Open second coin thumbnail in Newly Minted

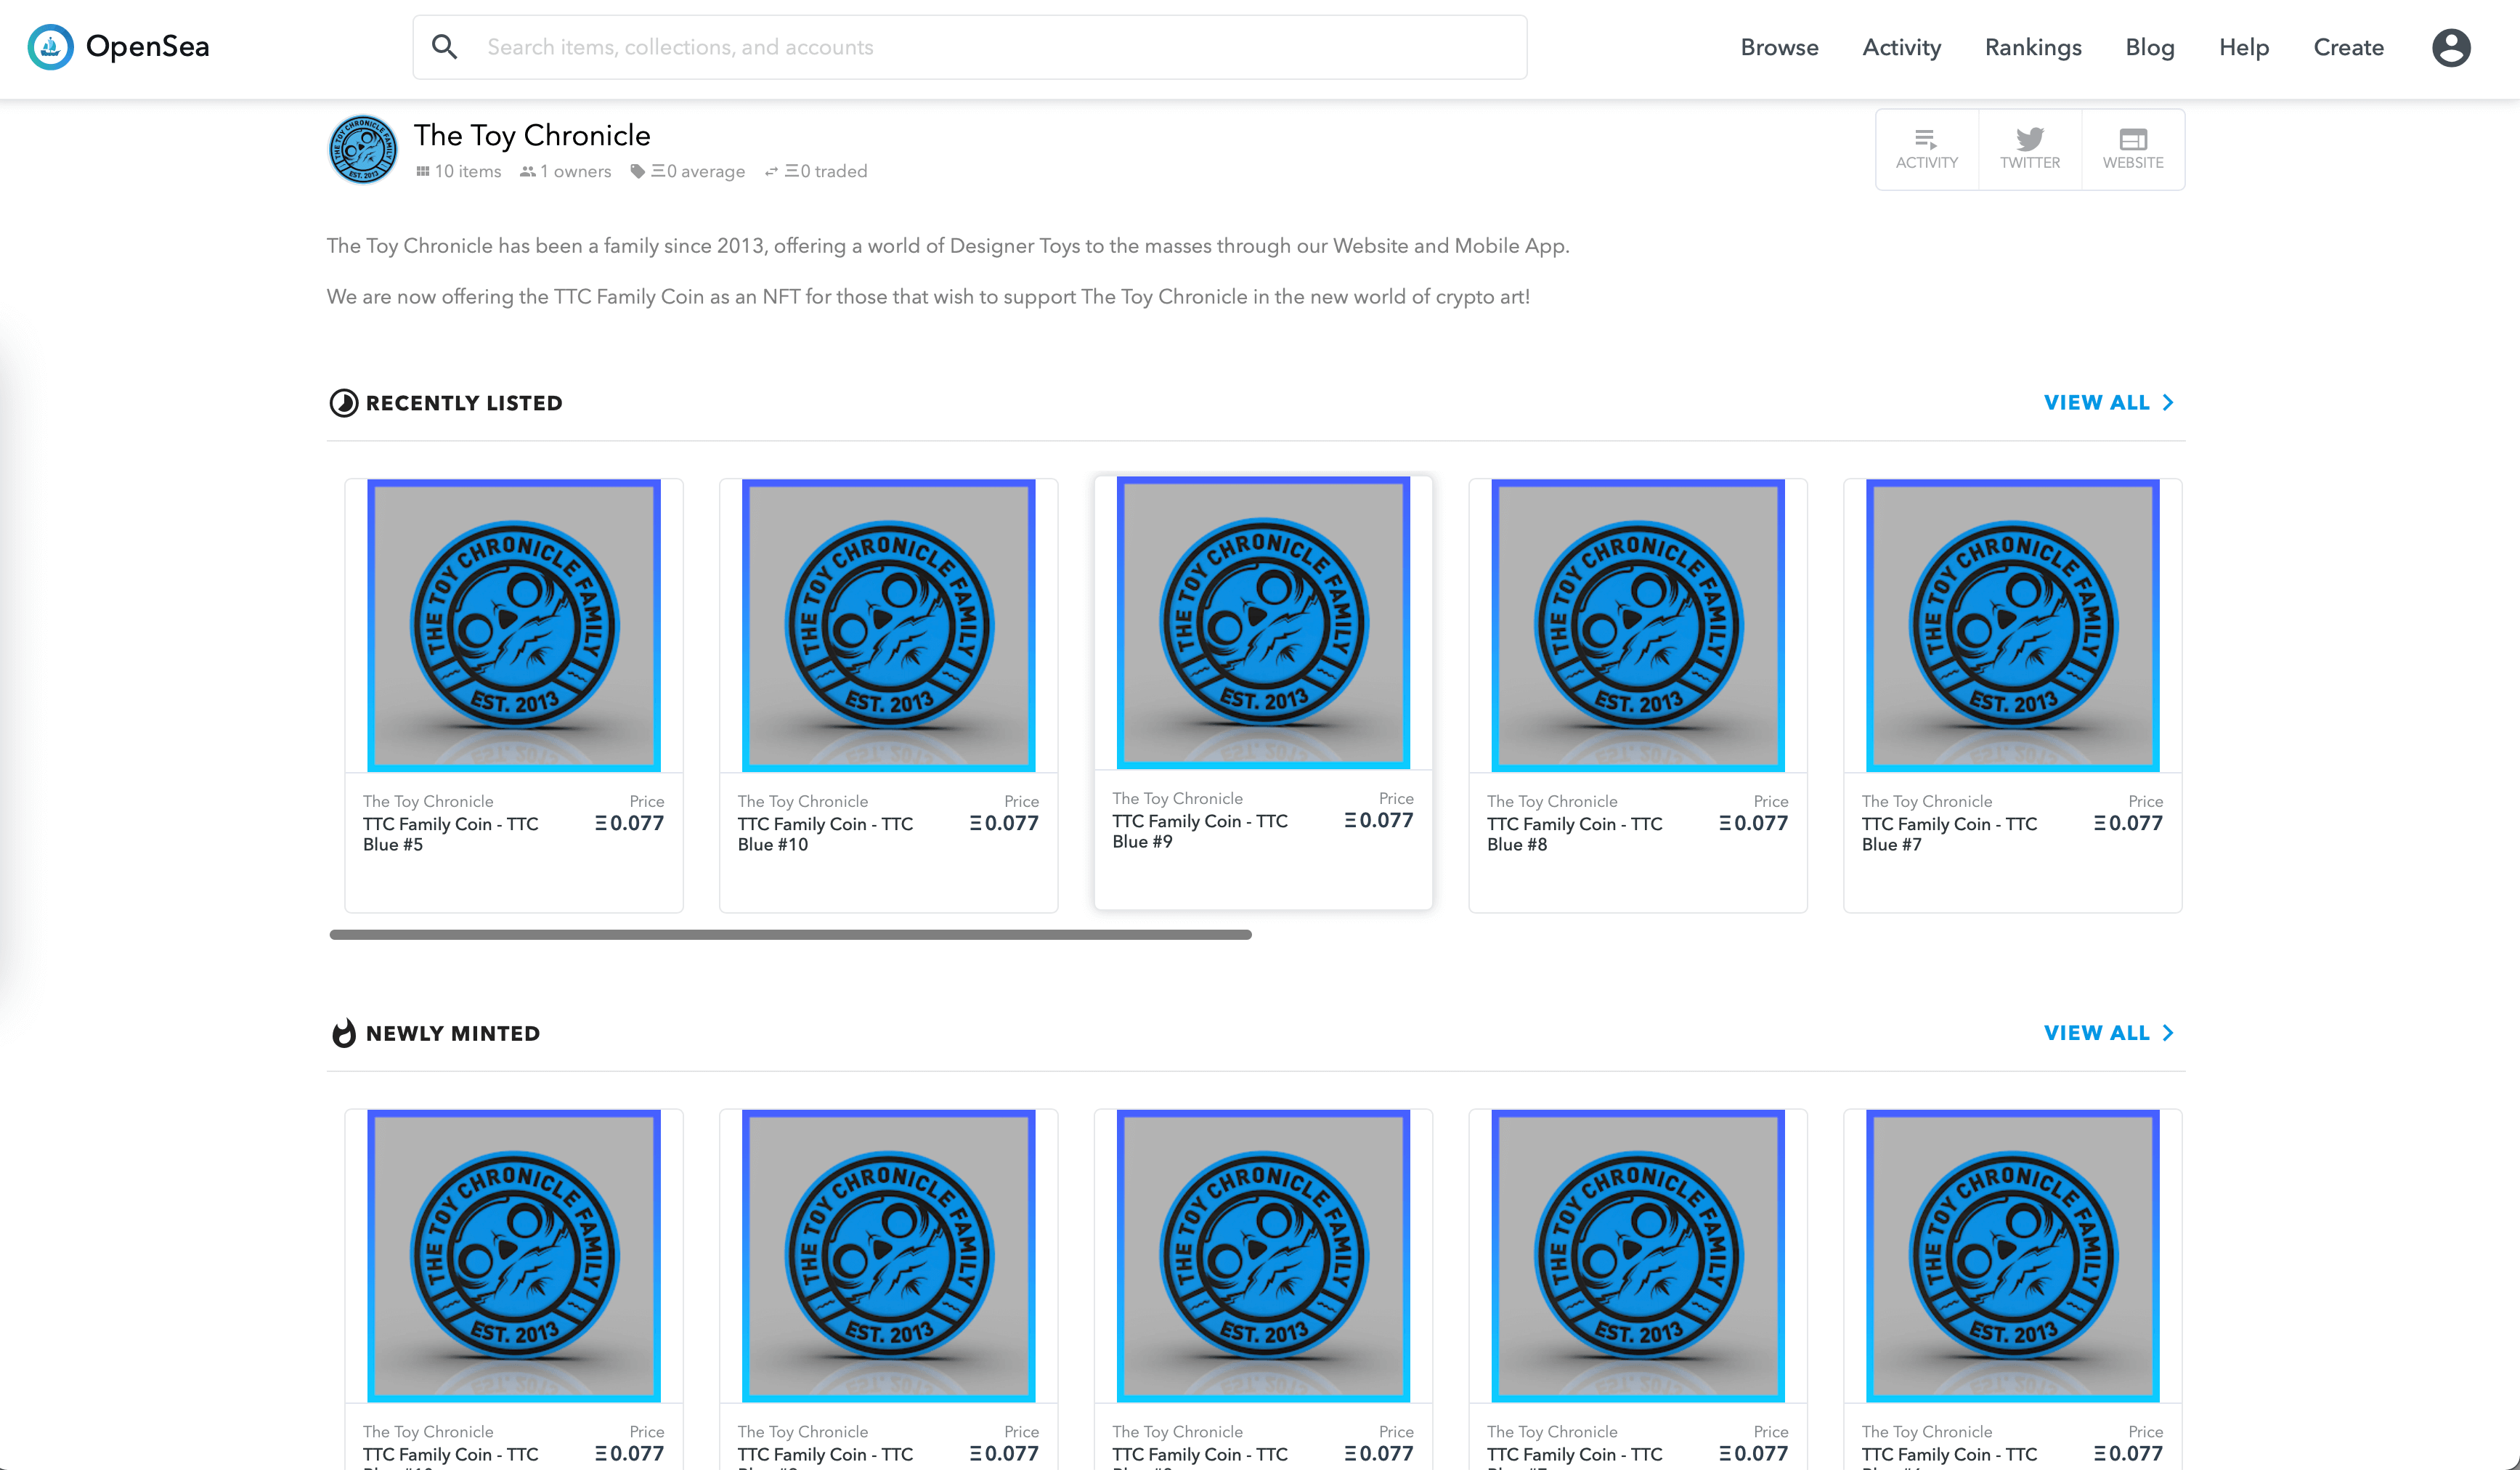coord(888,1255)
